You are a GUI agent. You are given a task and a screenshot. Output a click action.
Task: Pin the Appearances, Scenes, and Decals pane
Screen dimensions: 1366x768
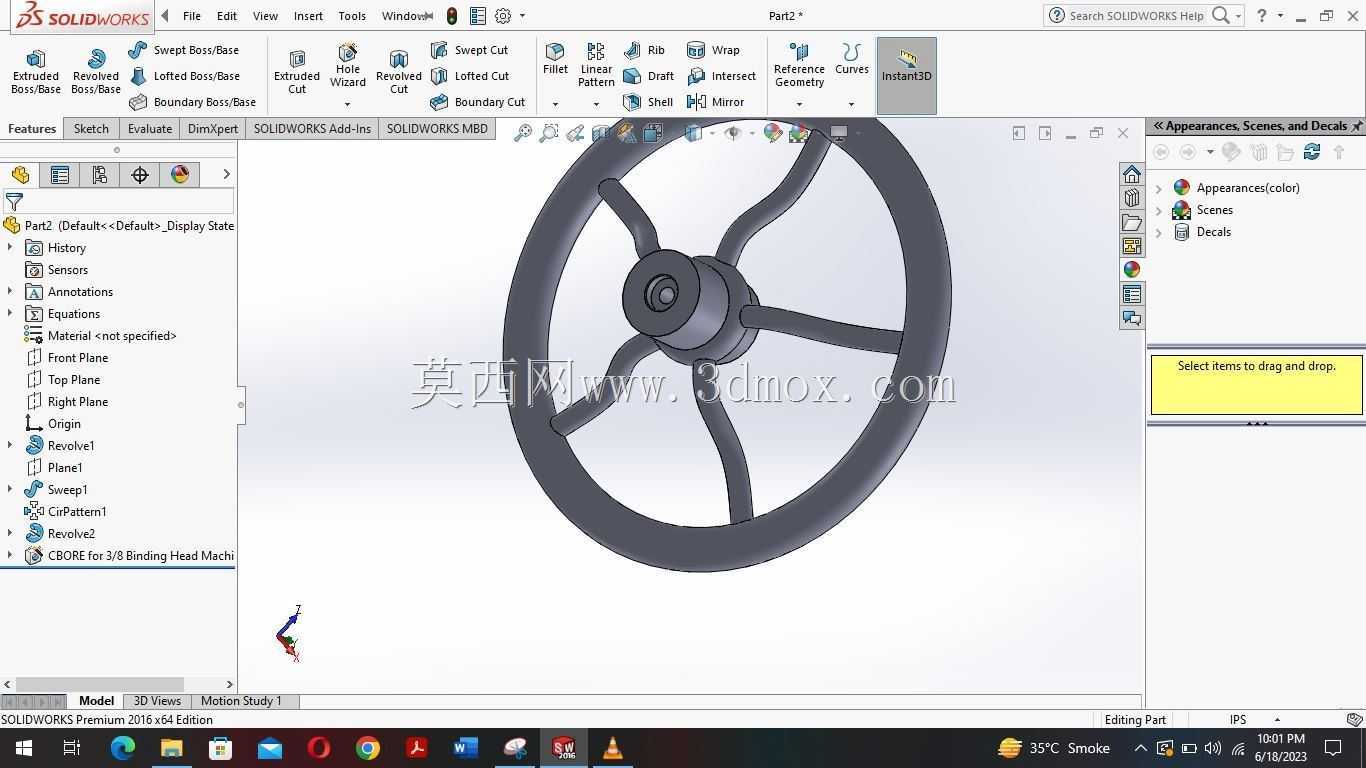click(1357, 126)
